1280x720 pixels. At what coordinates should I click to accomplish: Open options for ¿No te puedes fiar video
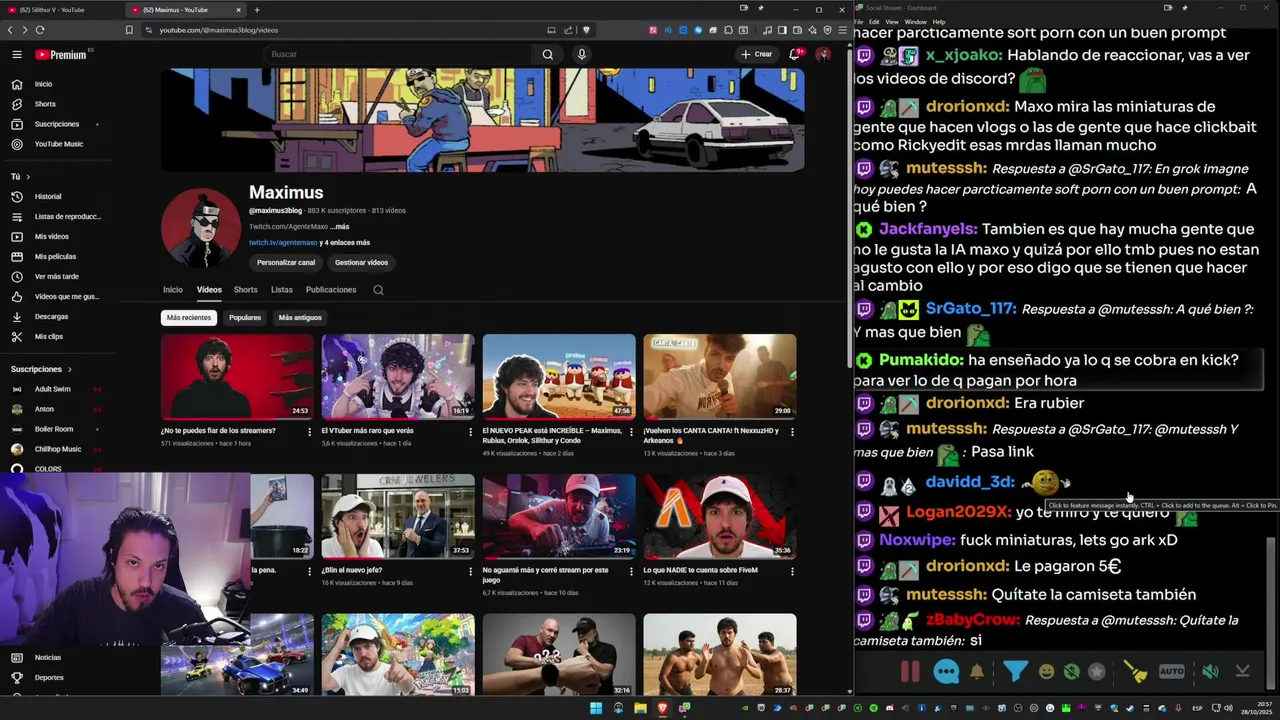[309, 432]
